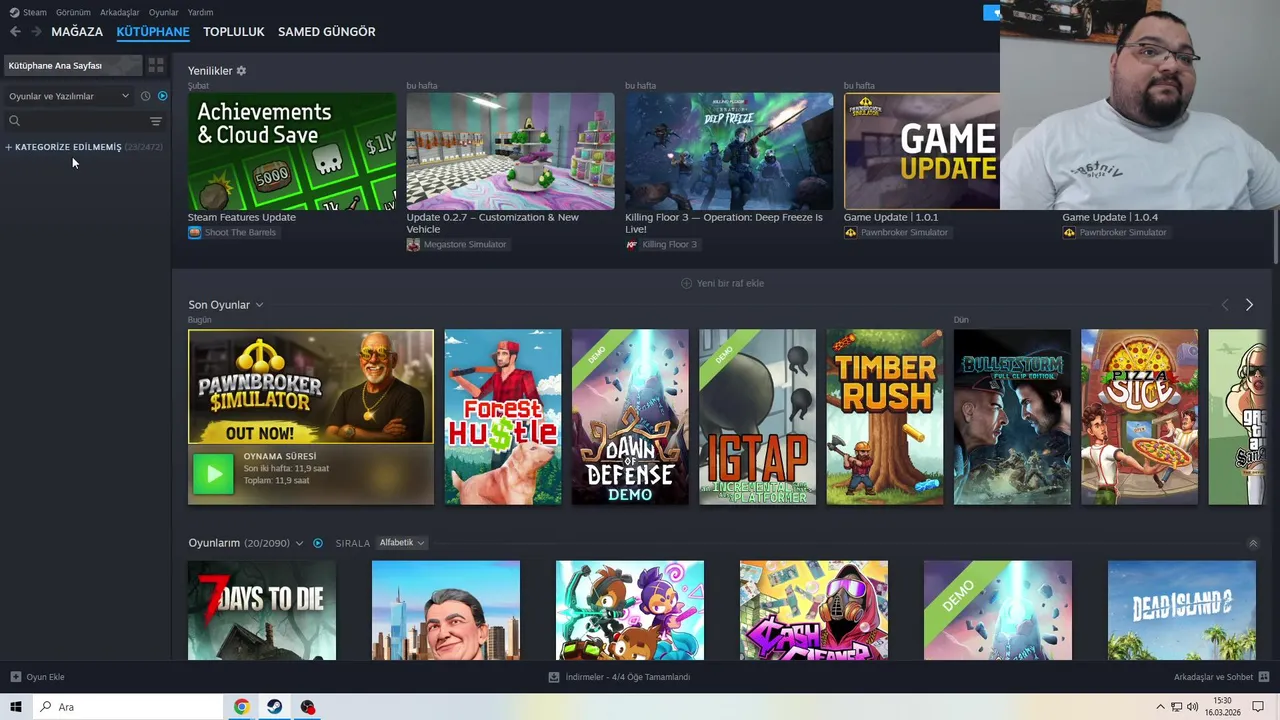1280x720 pixels.
Task: Open Killing Floor 3 Deep Freeze thumbnail
Action: pyautogui.click(x=729, y=151)
